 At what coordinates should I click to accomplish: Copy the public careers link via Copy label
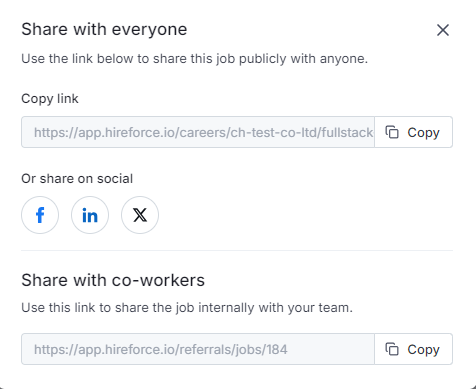click(x=423, y=133)
